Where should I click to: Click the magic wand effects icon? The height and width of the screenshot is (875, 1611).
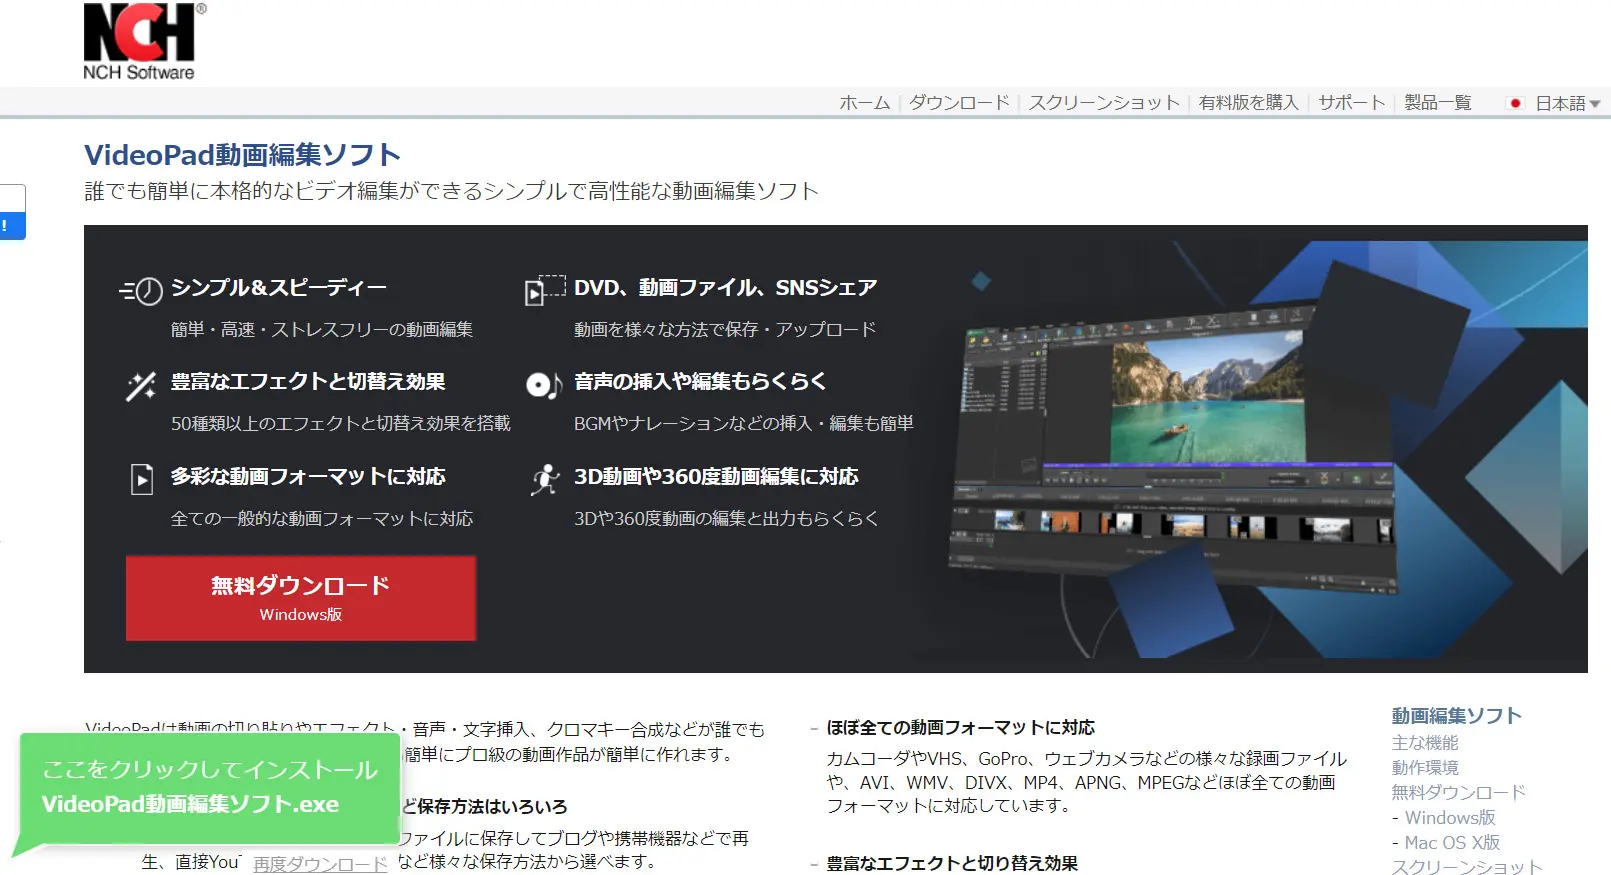141,386
